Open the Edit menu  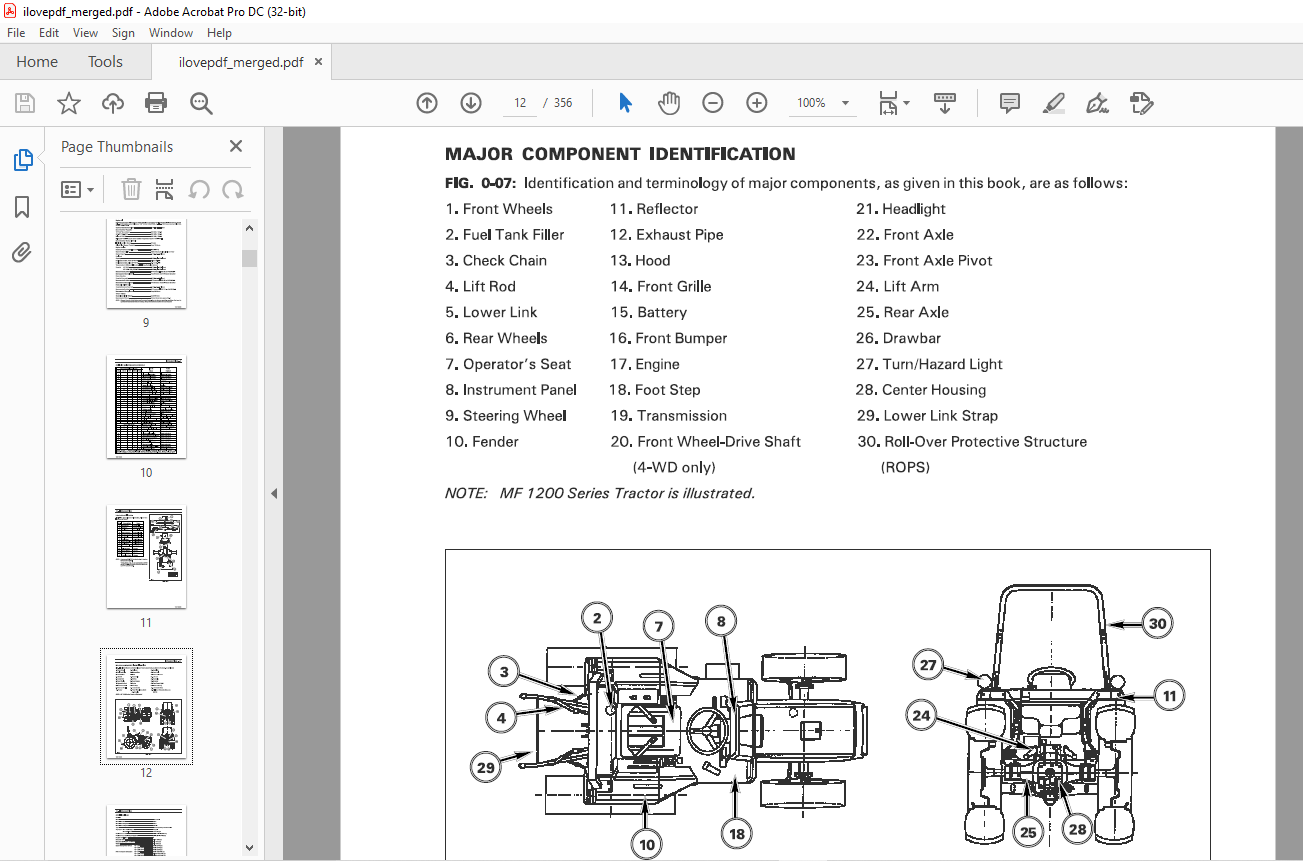pos(49,33)
